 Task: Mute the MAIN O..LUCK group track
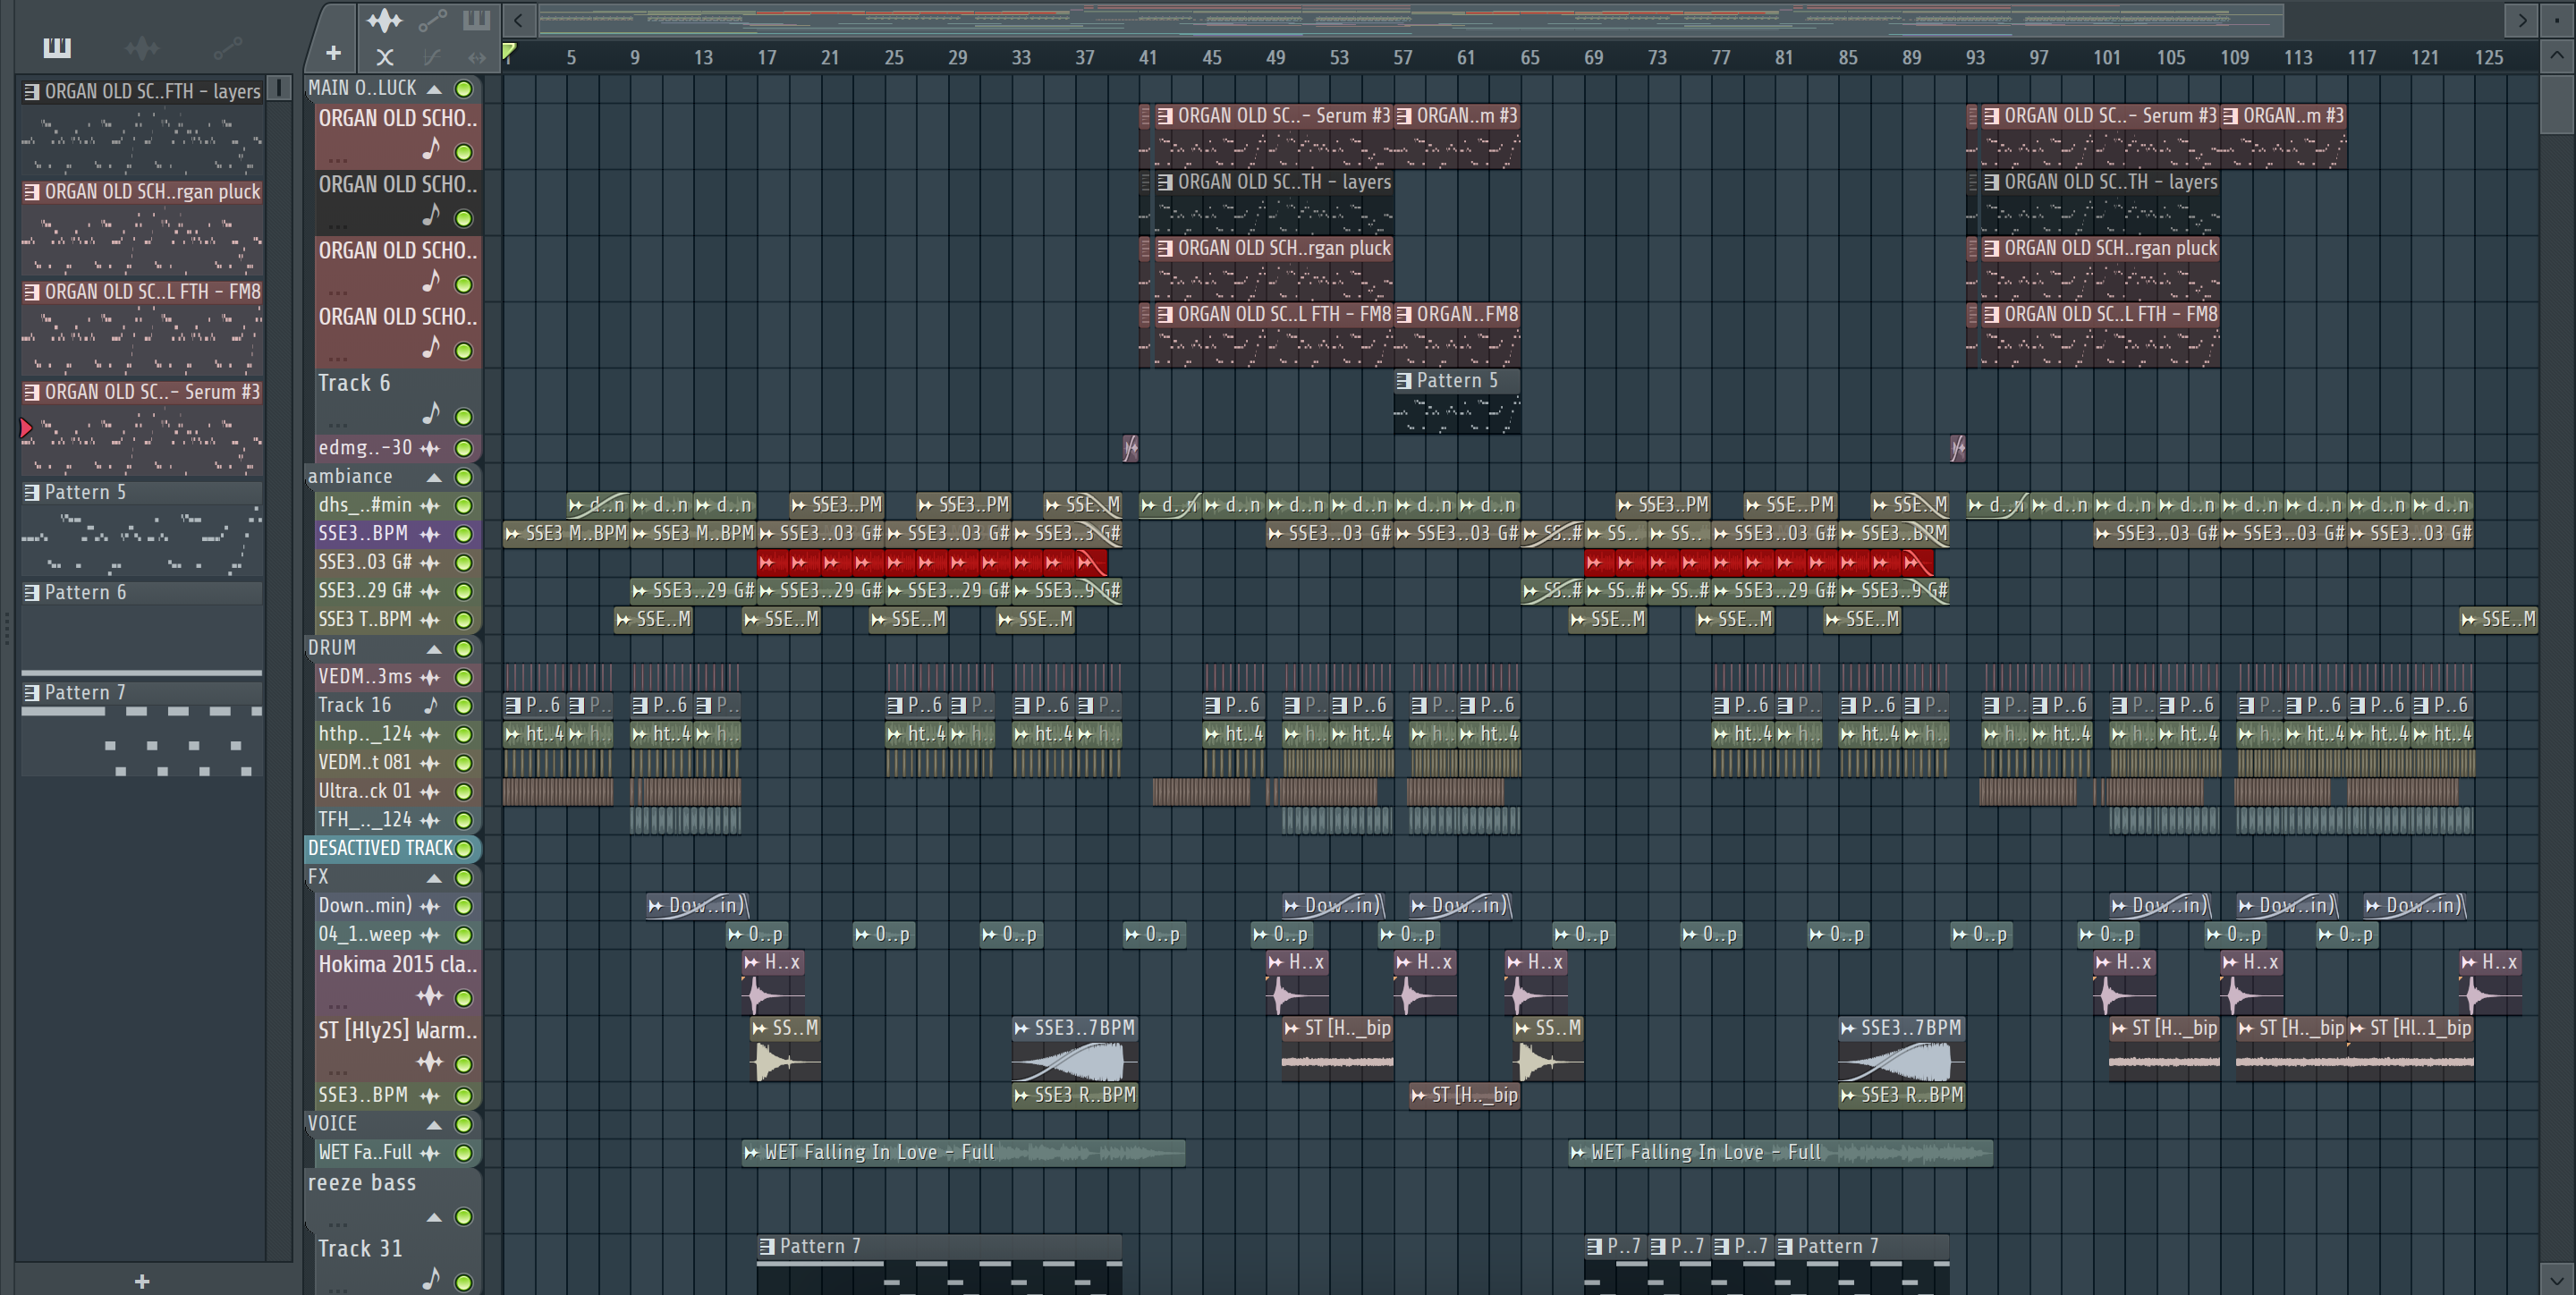click(x=464, y=89)
